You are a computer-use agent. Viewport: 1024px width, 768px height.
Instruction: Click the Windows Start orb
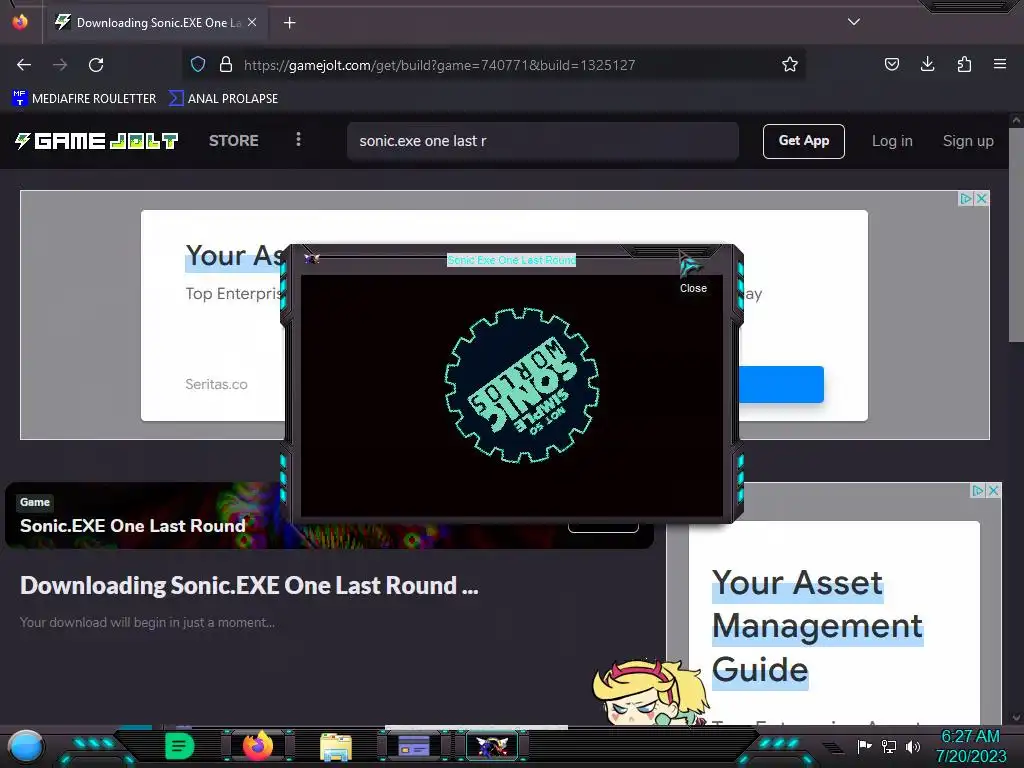[25, 746]
